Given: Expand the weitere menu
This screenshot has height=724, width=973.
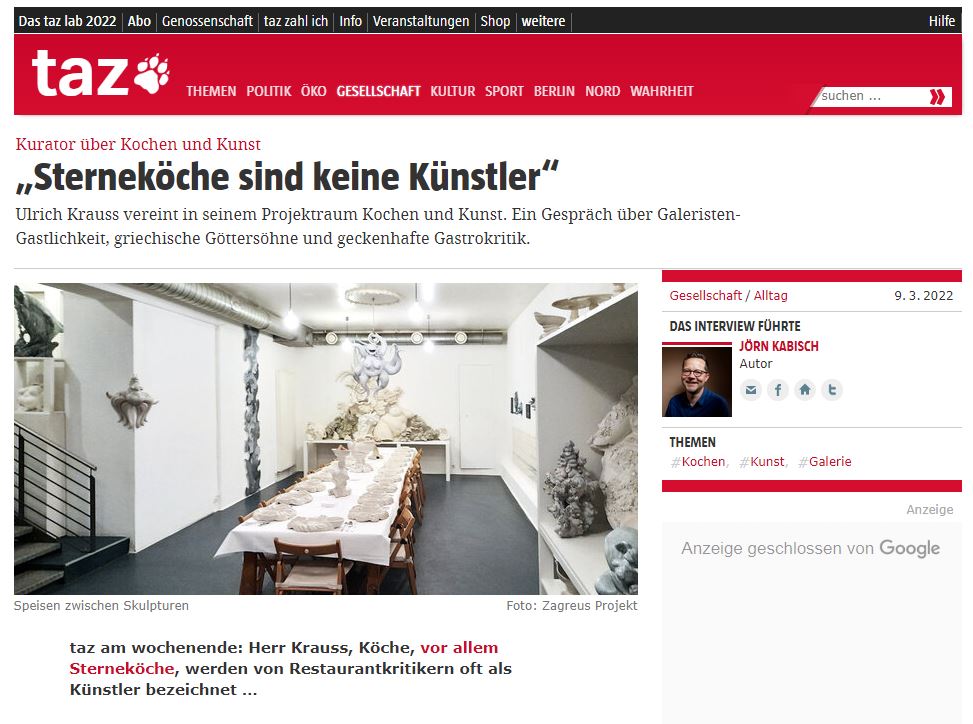Looking at the screenshot, I should 543,21.
